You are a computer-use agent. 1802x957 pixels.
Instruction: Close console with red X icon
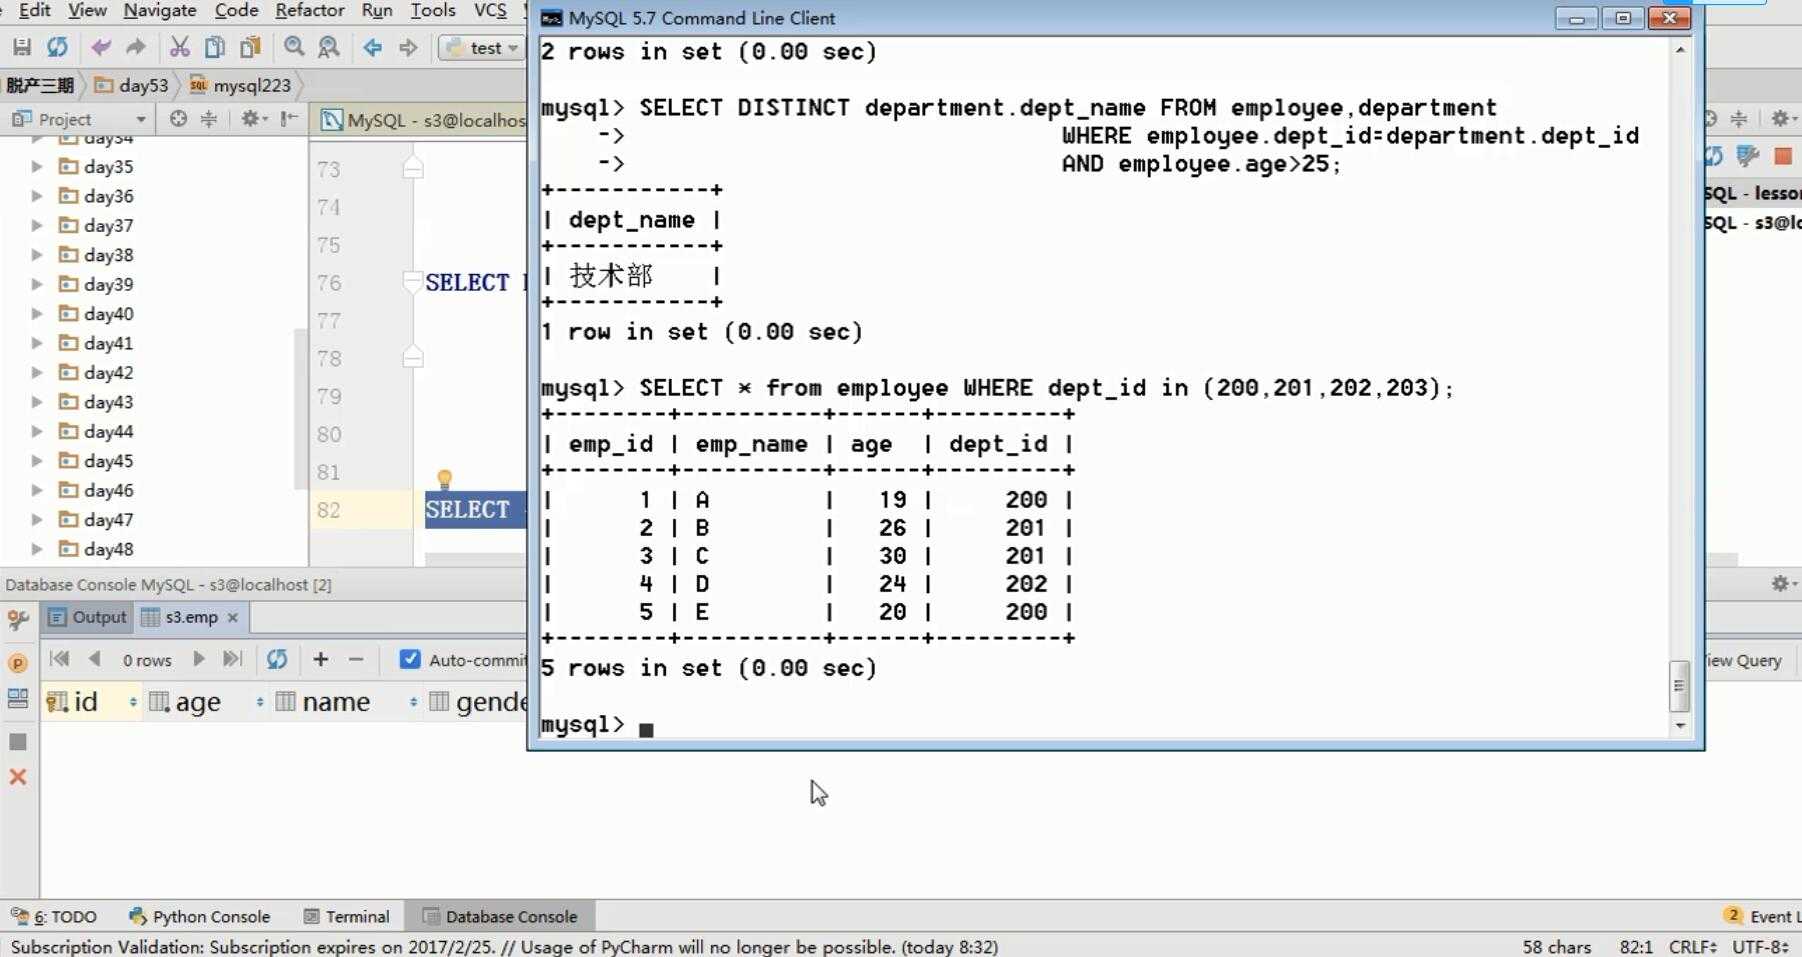(x=18, y=777)
